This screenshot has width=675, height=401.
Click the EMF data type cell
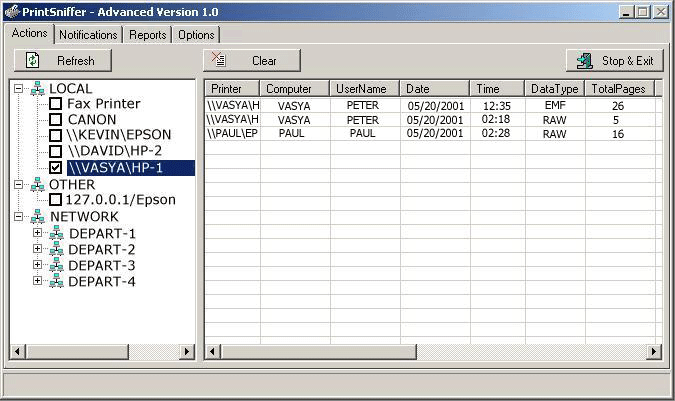[555, 105]
